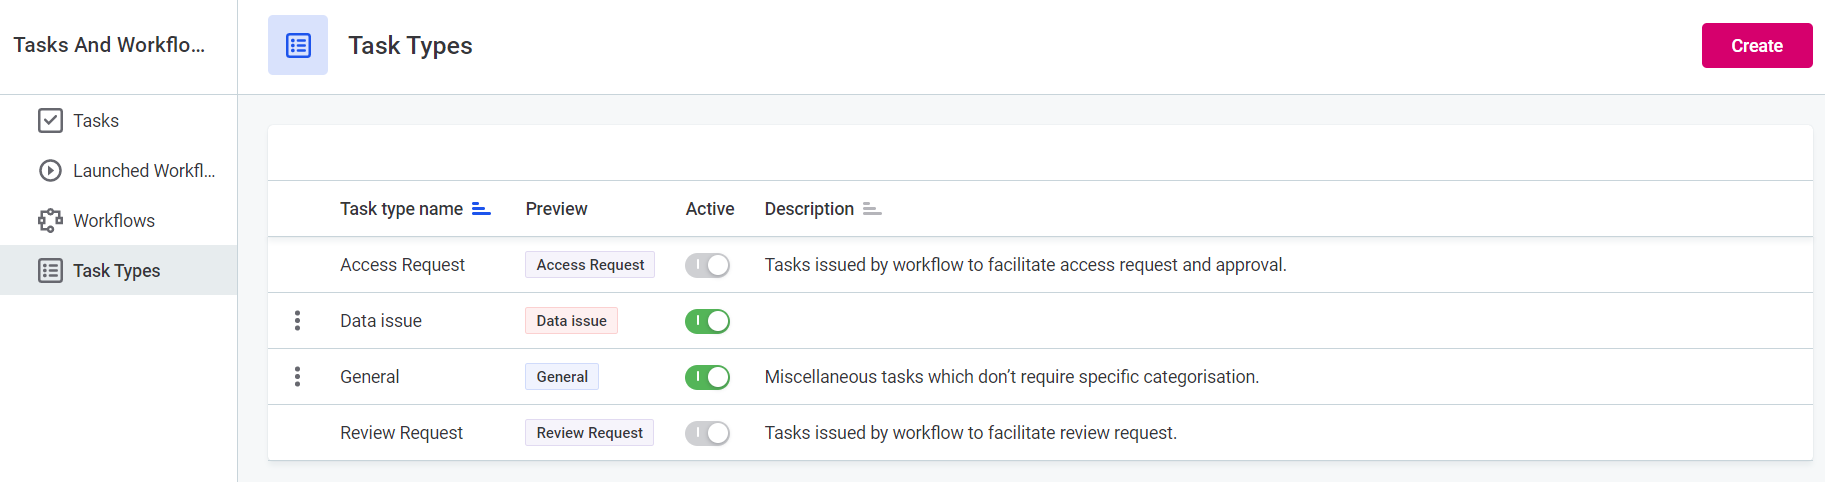
Task: Click the Task Types list icon in sidebar
Action: [x=50, y=271]
